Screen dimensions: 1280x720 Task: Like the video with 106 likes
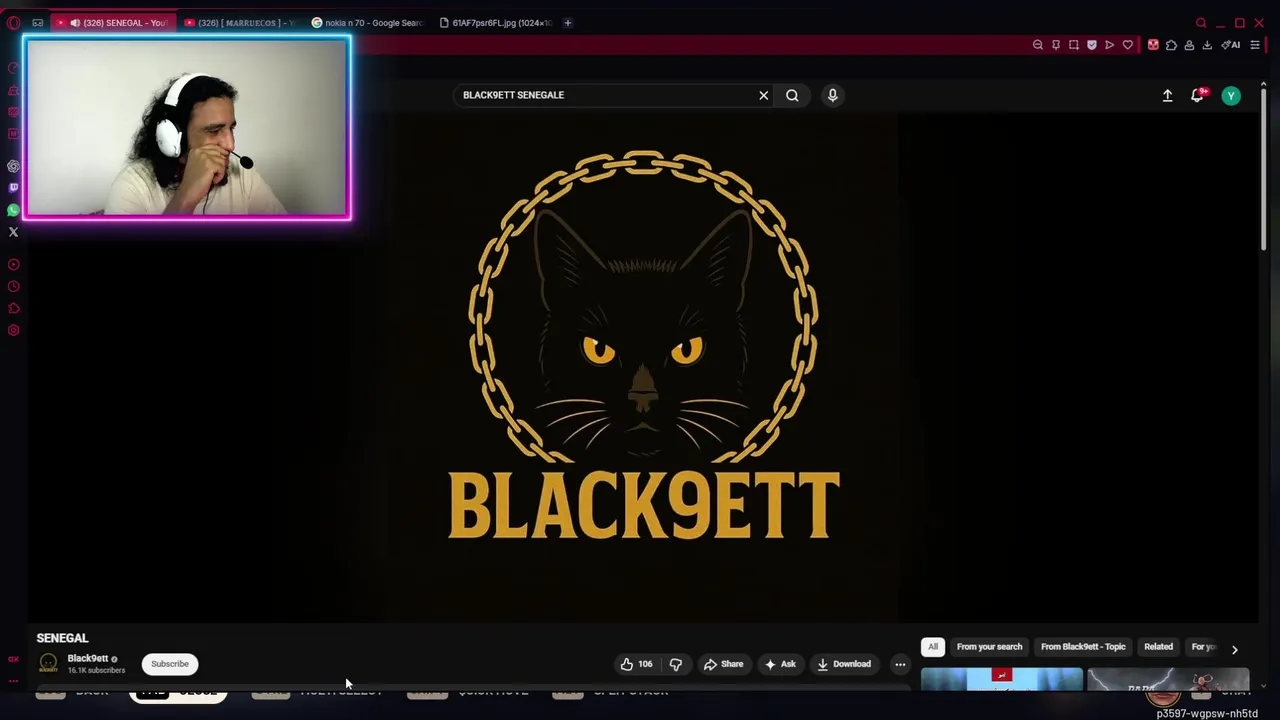pos(637,664)
